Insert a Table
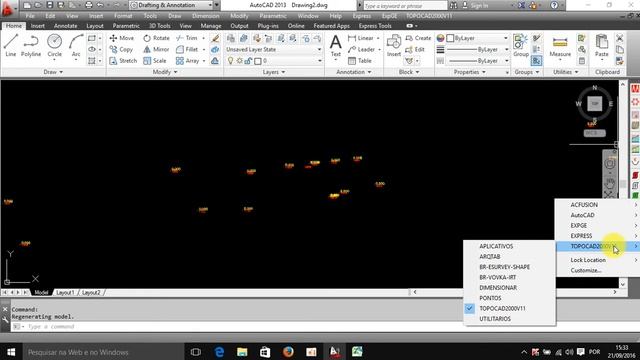640x360 pixels. pyautogui.click(x=360, y=61)
